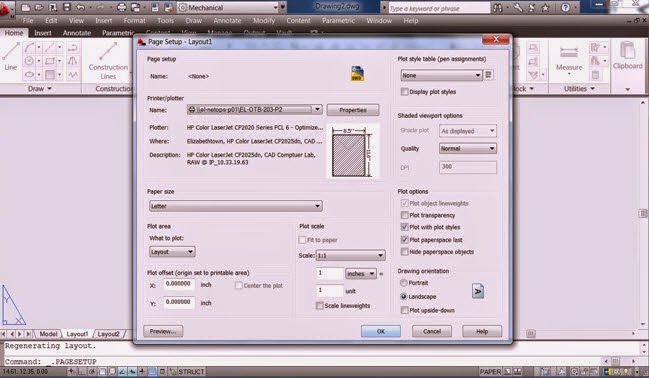Click the printer Properties button

tap(353, 110)
